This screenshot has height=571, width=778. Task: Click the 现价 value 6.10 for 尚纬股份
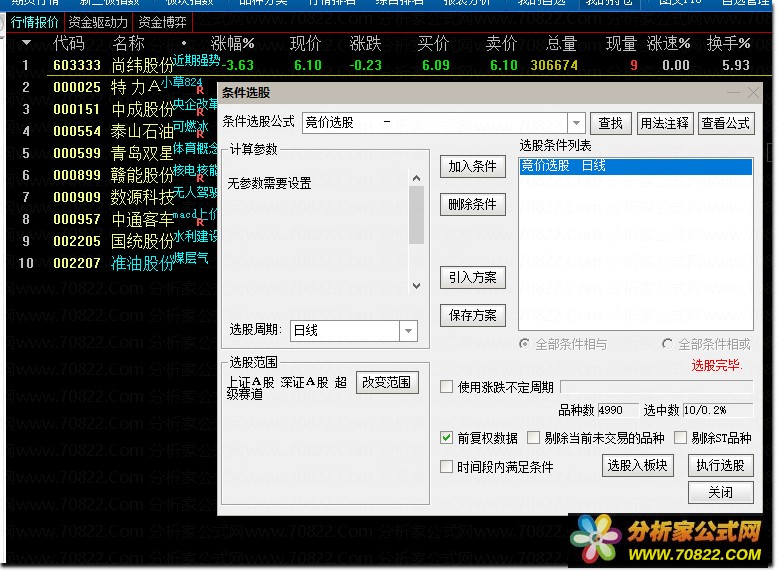(308, 65)
